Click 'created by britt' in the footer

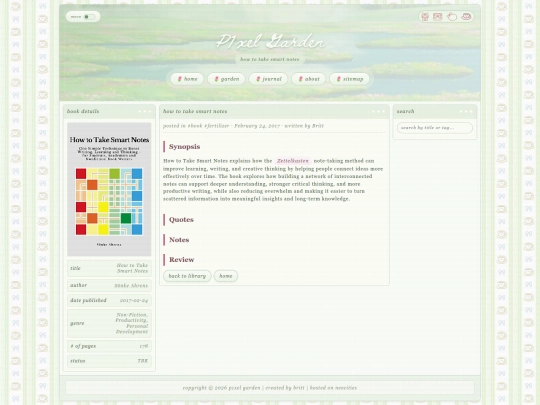pyautogui.click(x=285, y=388)
